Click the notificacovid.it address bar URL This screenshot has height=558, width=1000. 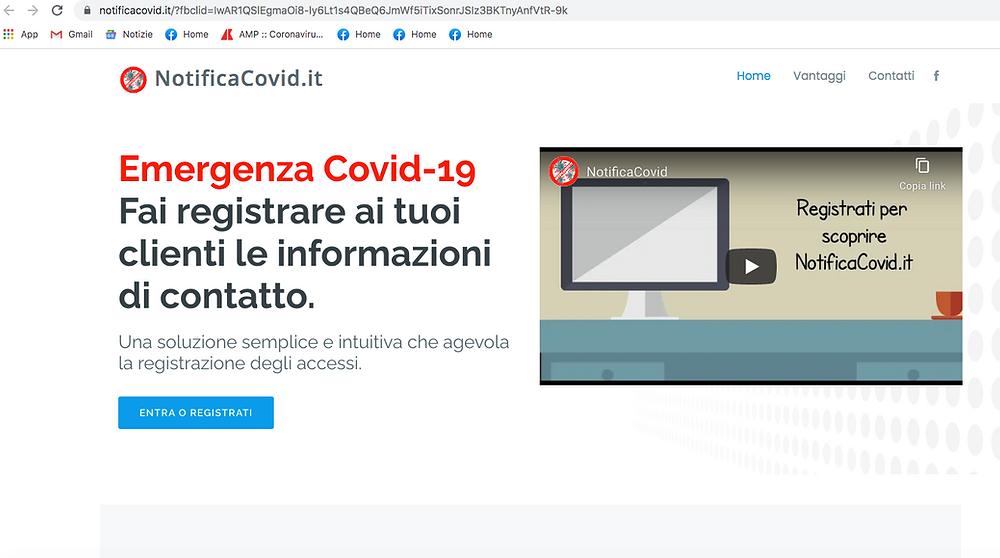pyautogui.click(x=333, y=10)
